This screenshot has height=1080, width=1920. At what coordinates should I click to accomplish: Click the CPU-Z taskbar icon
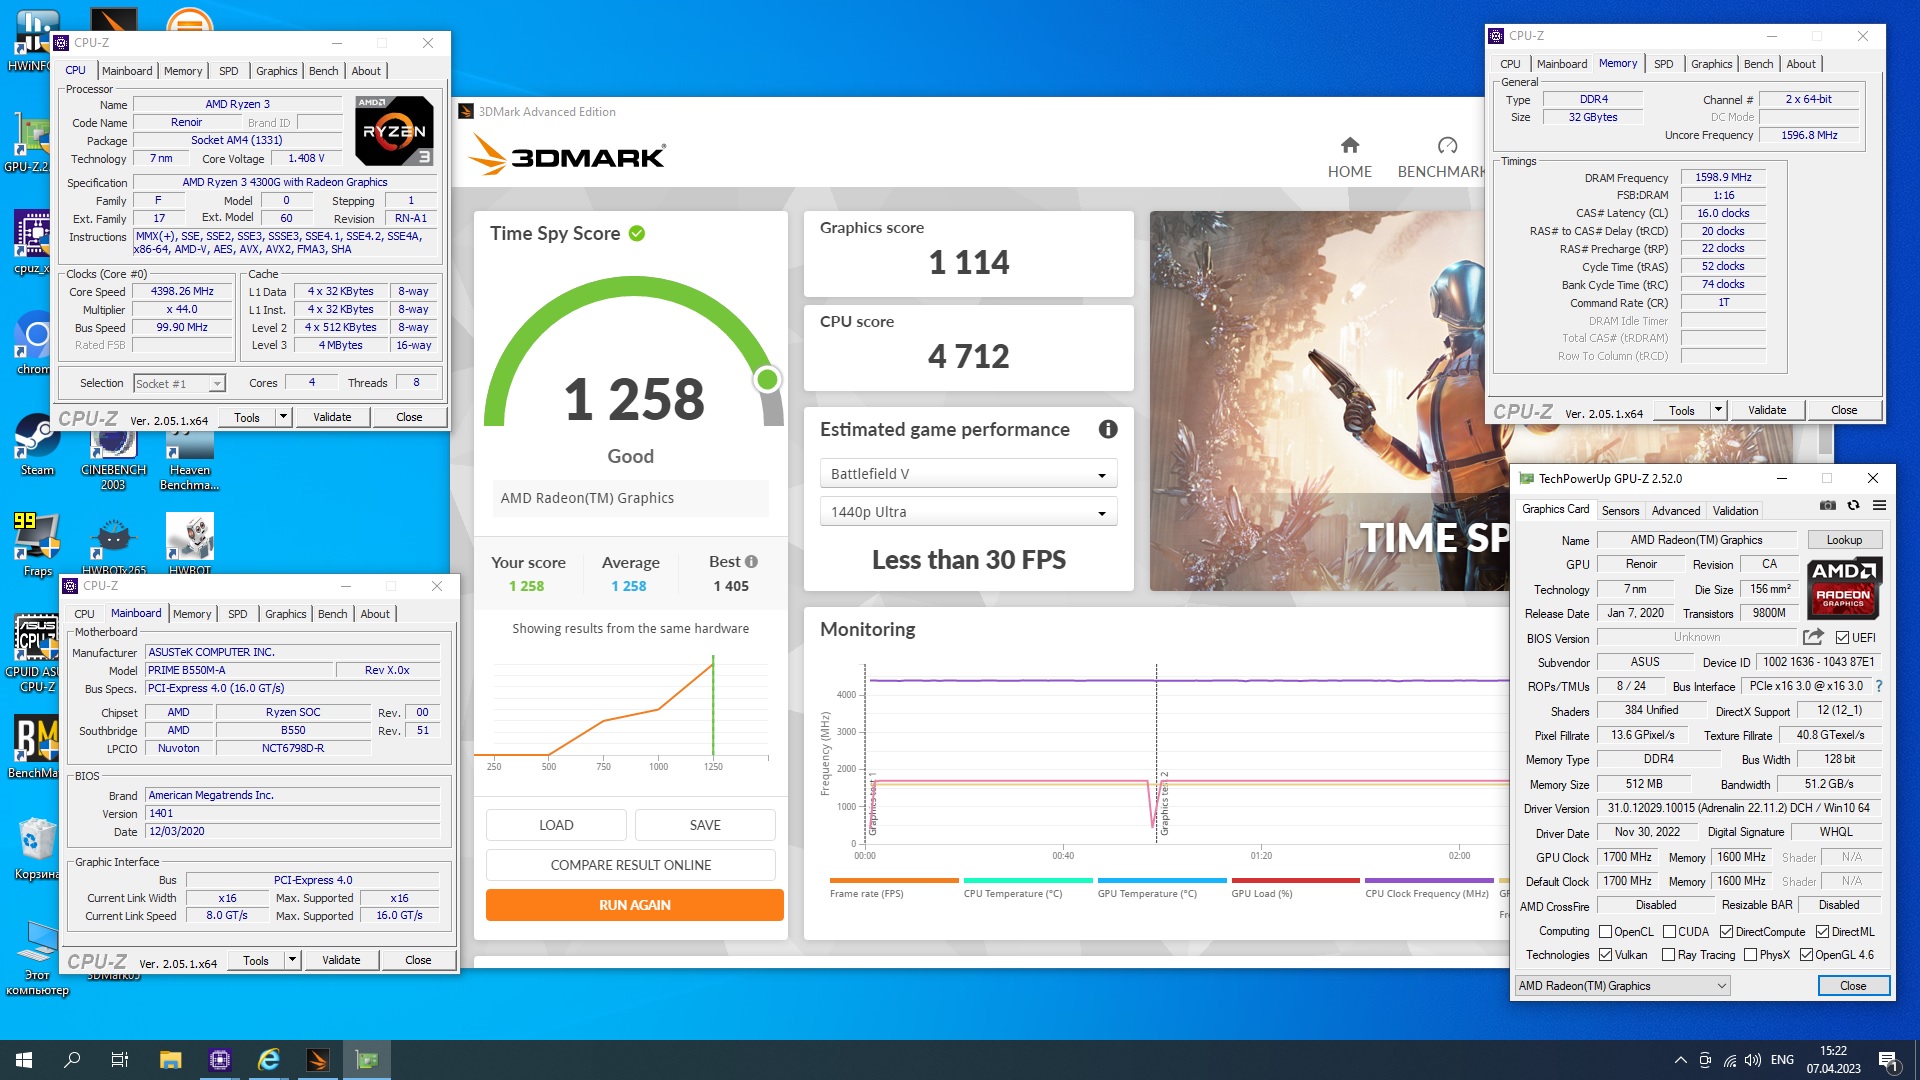220,1060
